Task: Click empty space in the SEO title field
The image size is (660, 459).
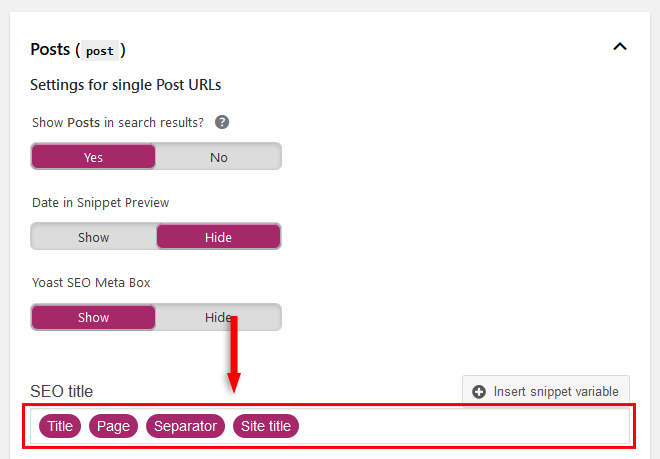Action: pyautogui.click(x=463, y=426)
